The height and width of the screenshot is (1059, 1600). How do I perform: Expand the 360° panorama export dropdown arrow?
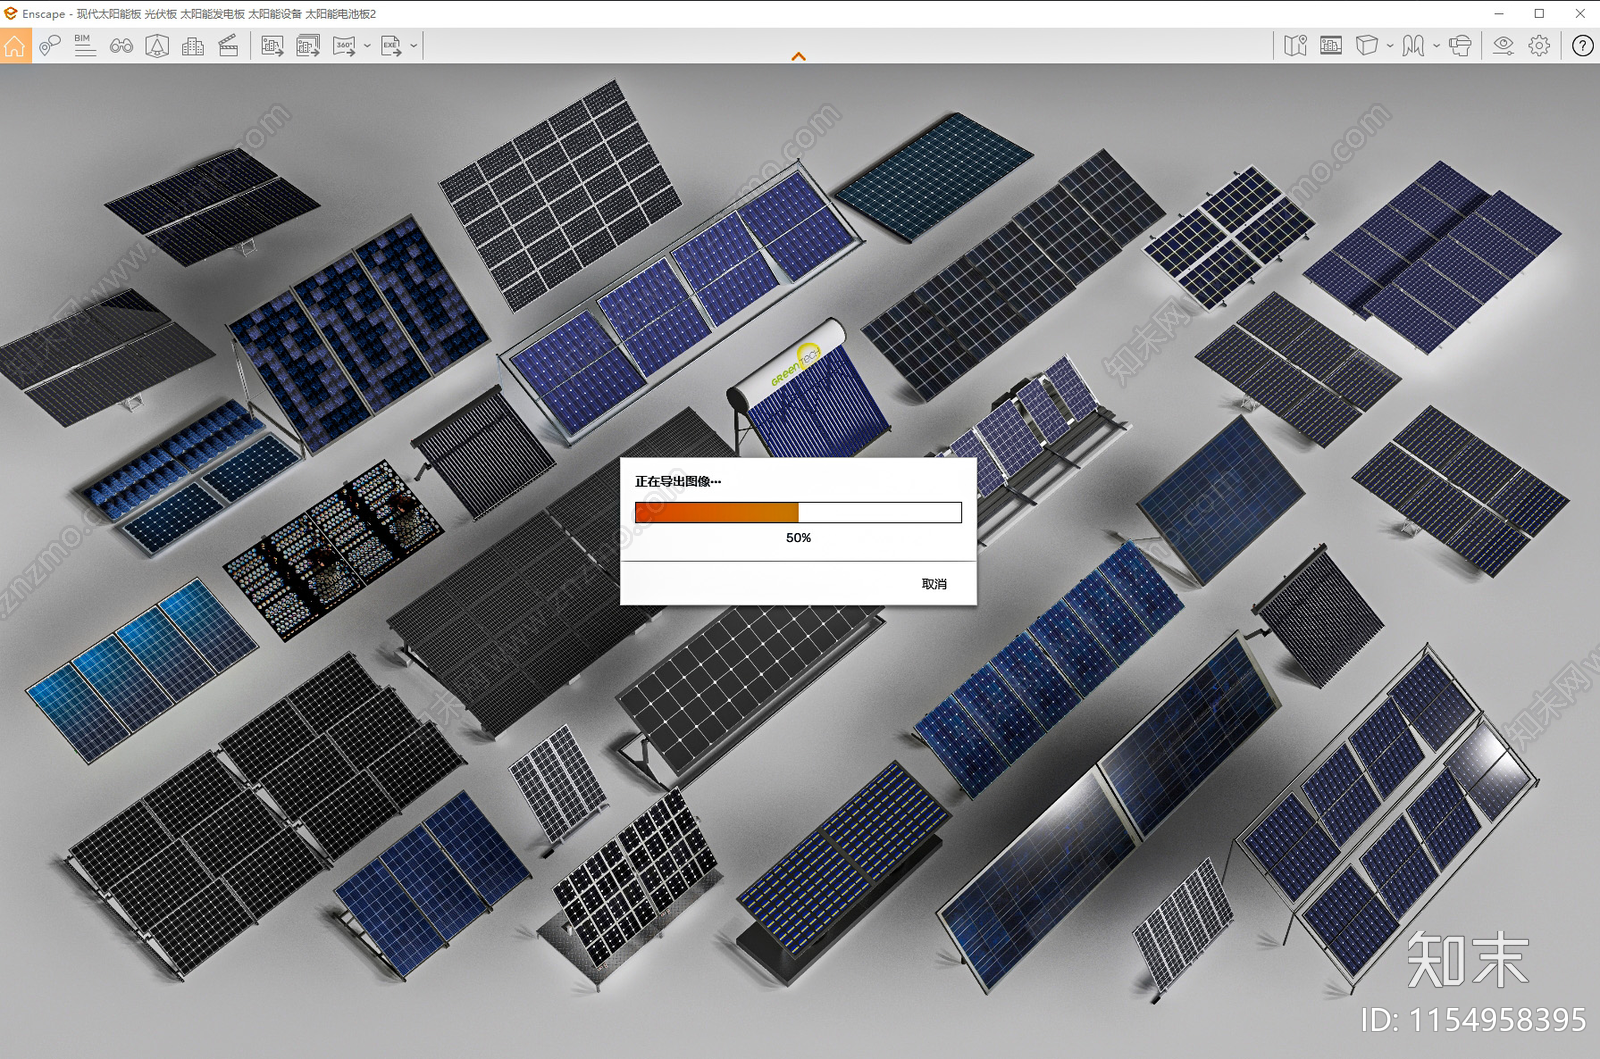click(367, 46)
